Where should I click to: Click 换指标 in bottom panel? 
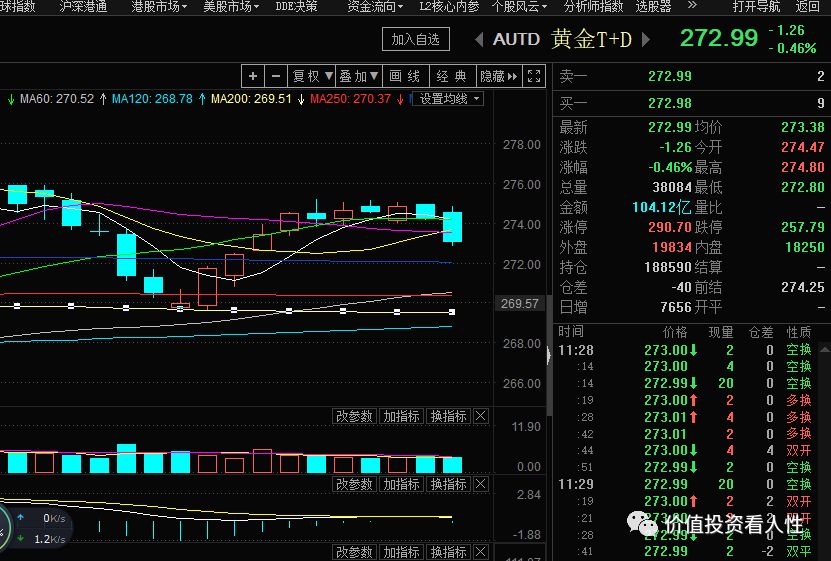pyautogui.click(x=448, y=552)
